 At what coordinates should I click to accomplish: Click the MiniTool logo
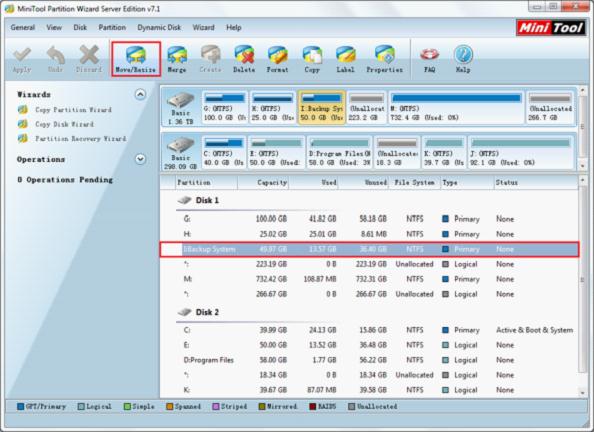551,28
